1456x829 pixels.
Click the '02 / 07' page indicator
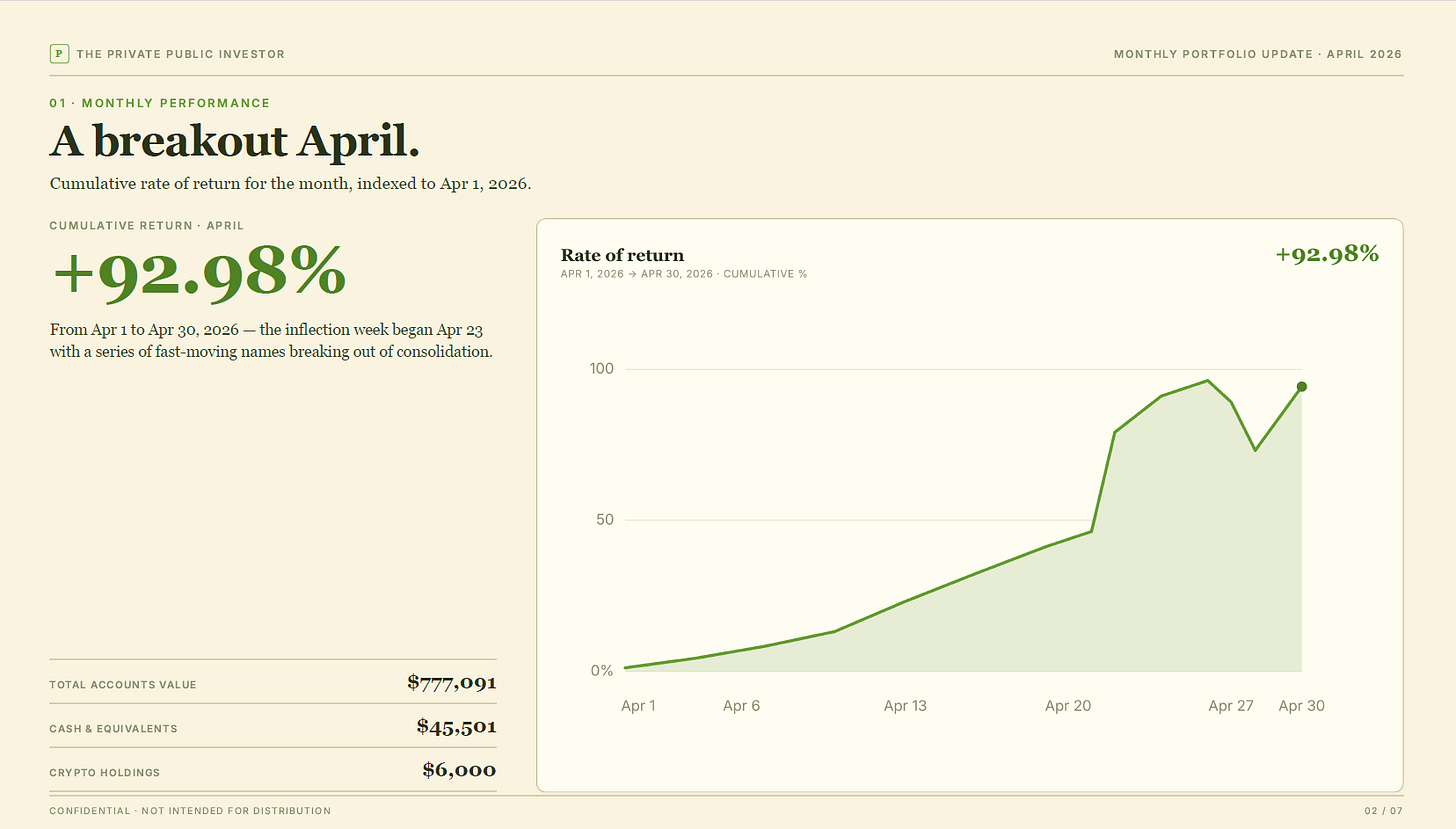click(x=1384, y=811)
